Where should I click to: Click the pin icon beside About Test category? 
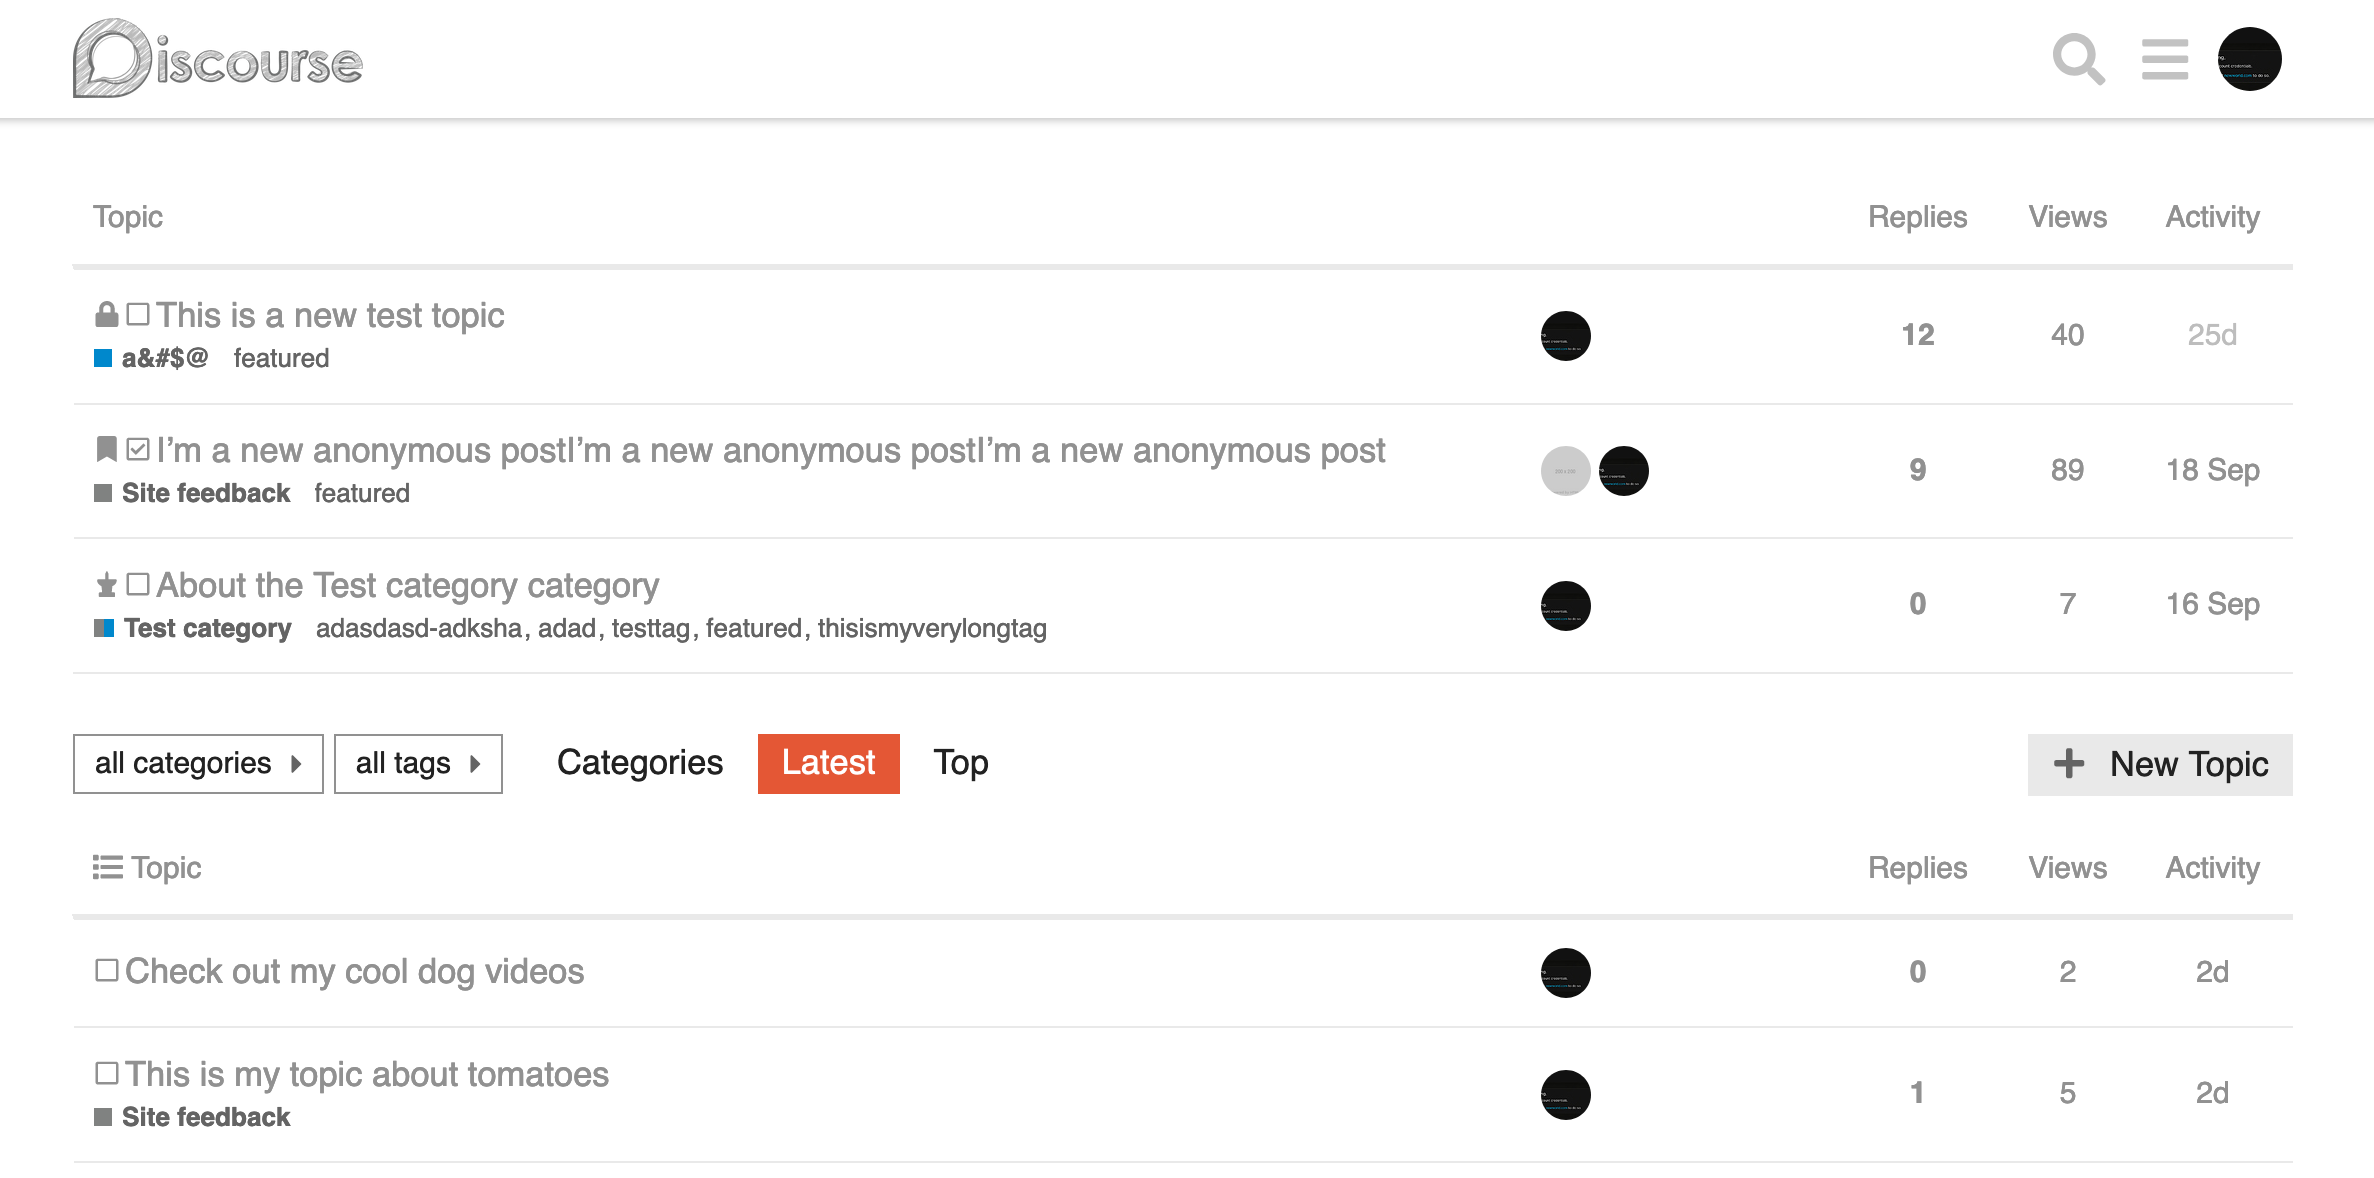point(107,585)
